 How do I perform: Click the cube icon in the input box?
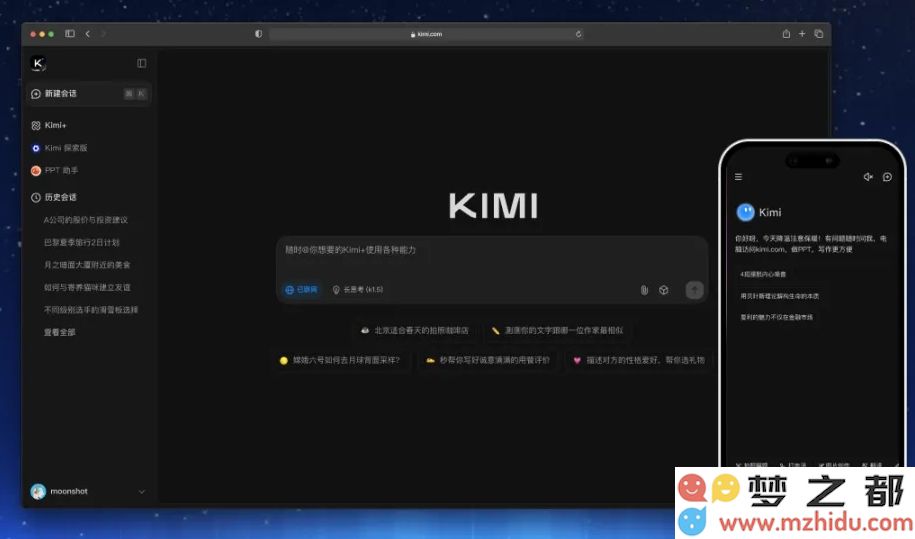[663, 290]
